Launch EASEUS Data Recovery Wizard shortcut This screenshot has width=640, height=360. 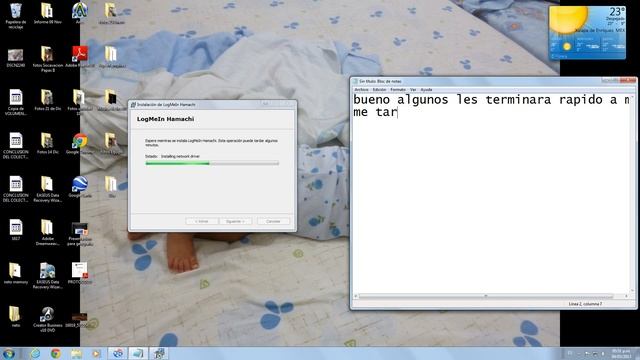47,276
